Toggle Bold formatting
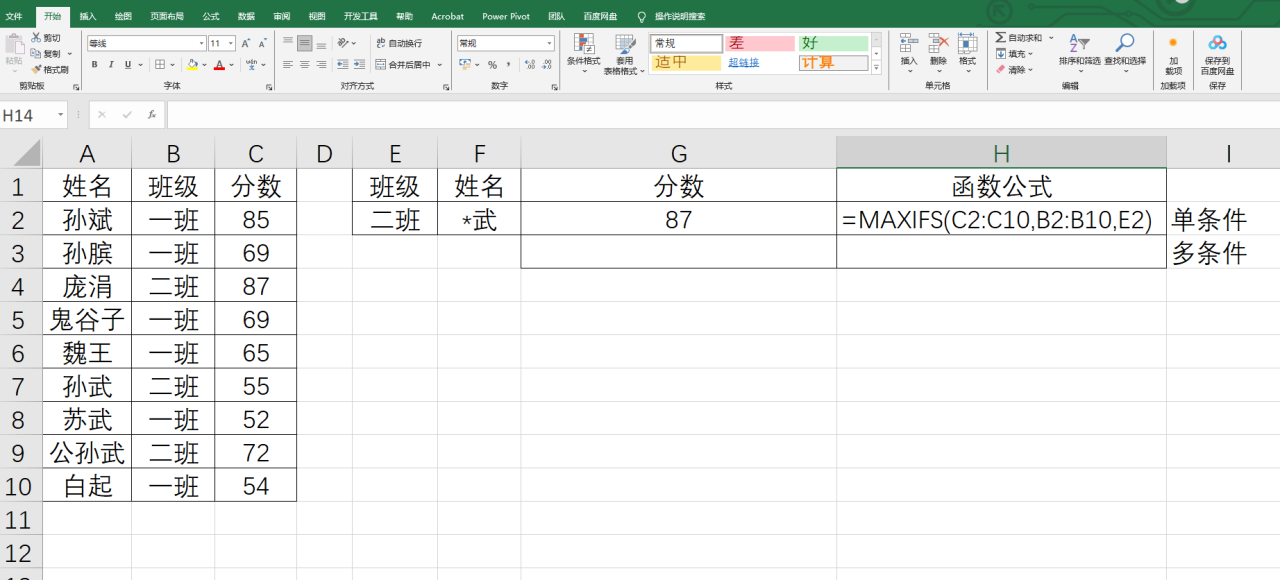The image size is (1280, 580). 95,65
